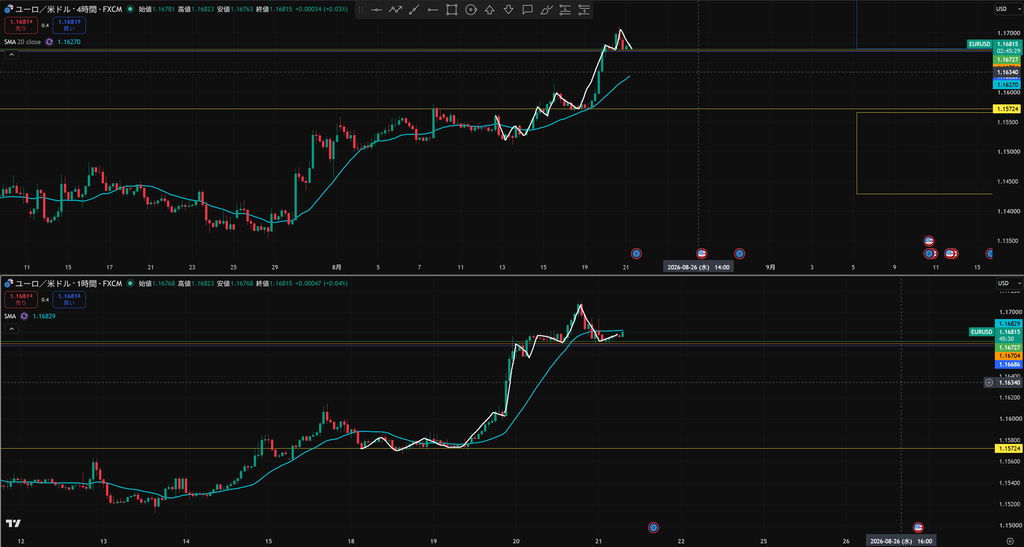Click the 2026-08-26 14:00 date label
The image size is (1024, 547).
(x=698, y=266)
